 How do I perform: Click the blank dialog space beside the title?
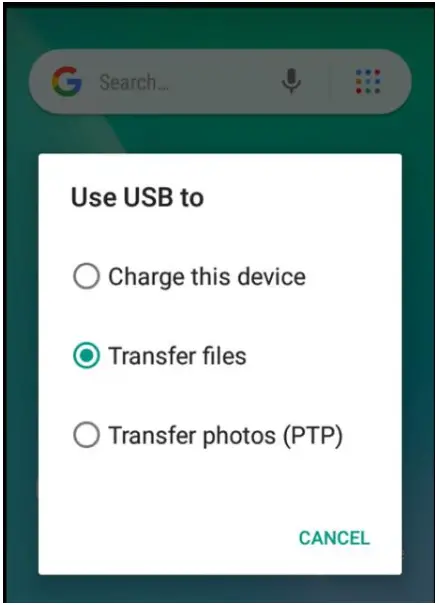[301, 197]
